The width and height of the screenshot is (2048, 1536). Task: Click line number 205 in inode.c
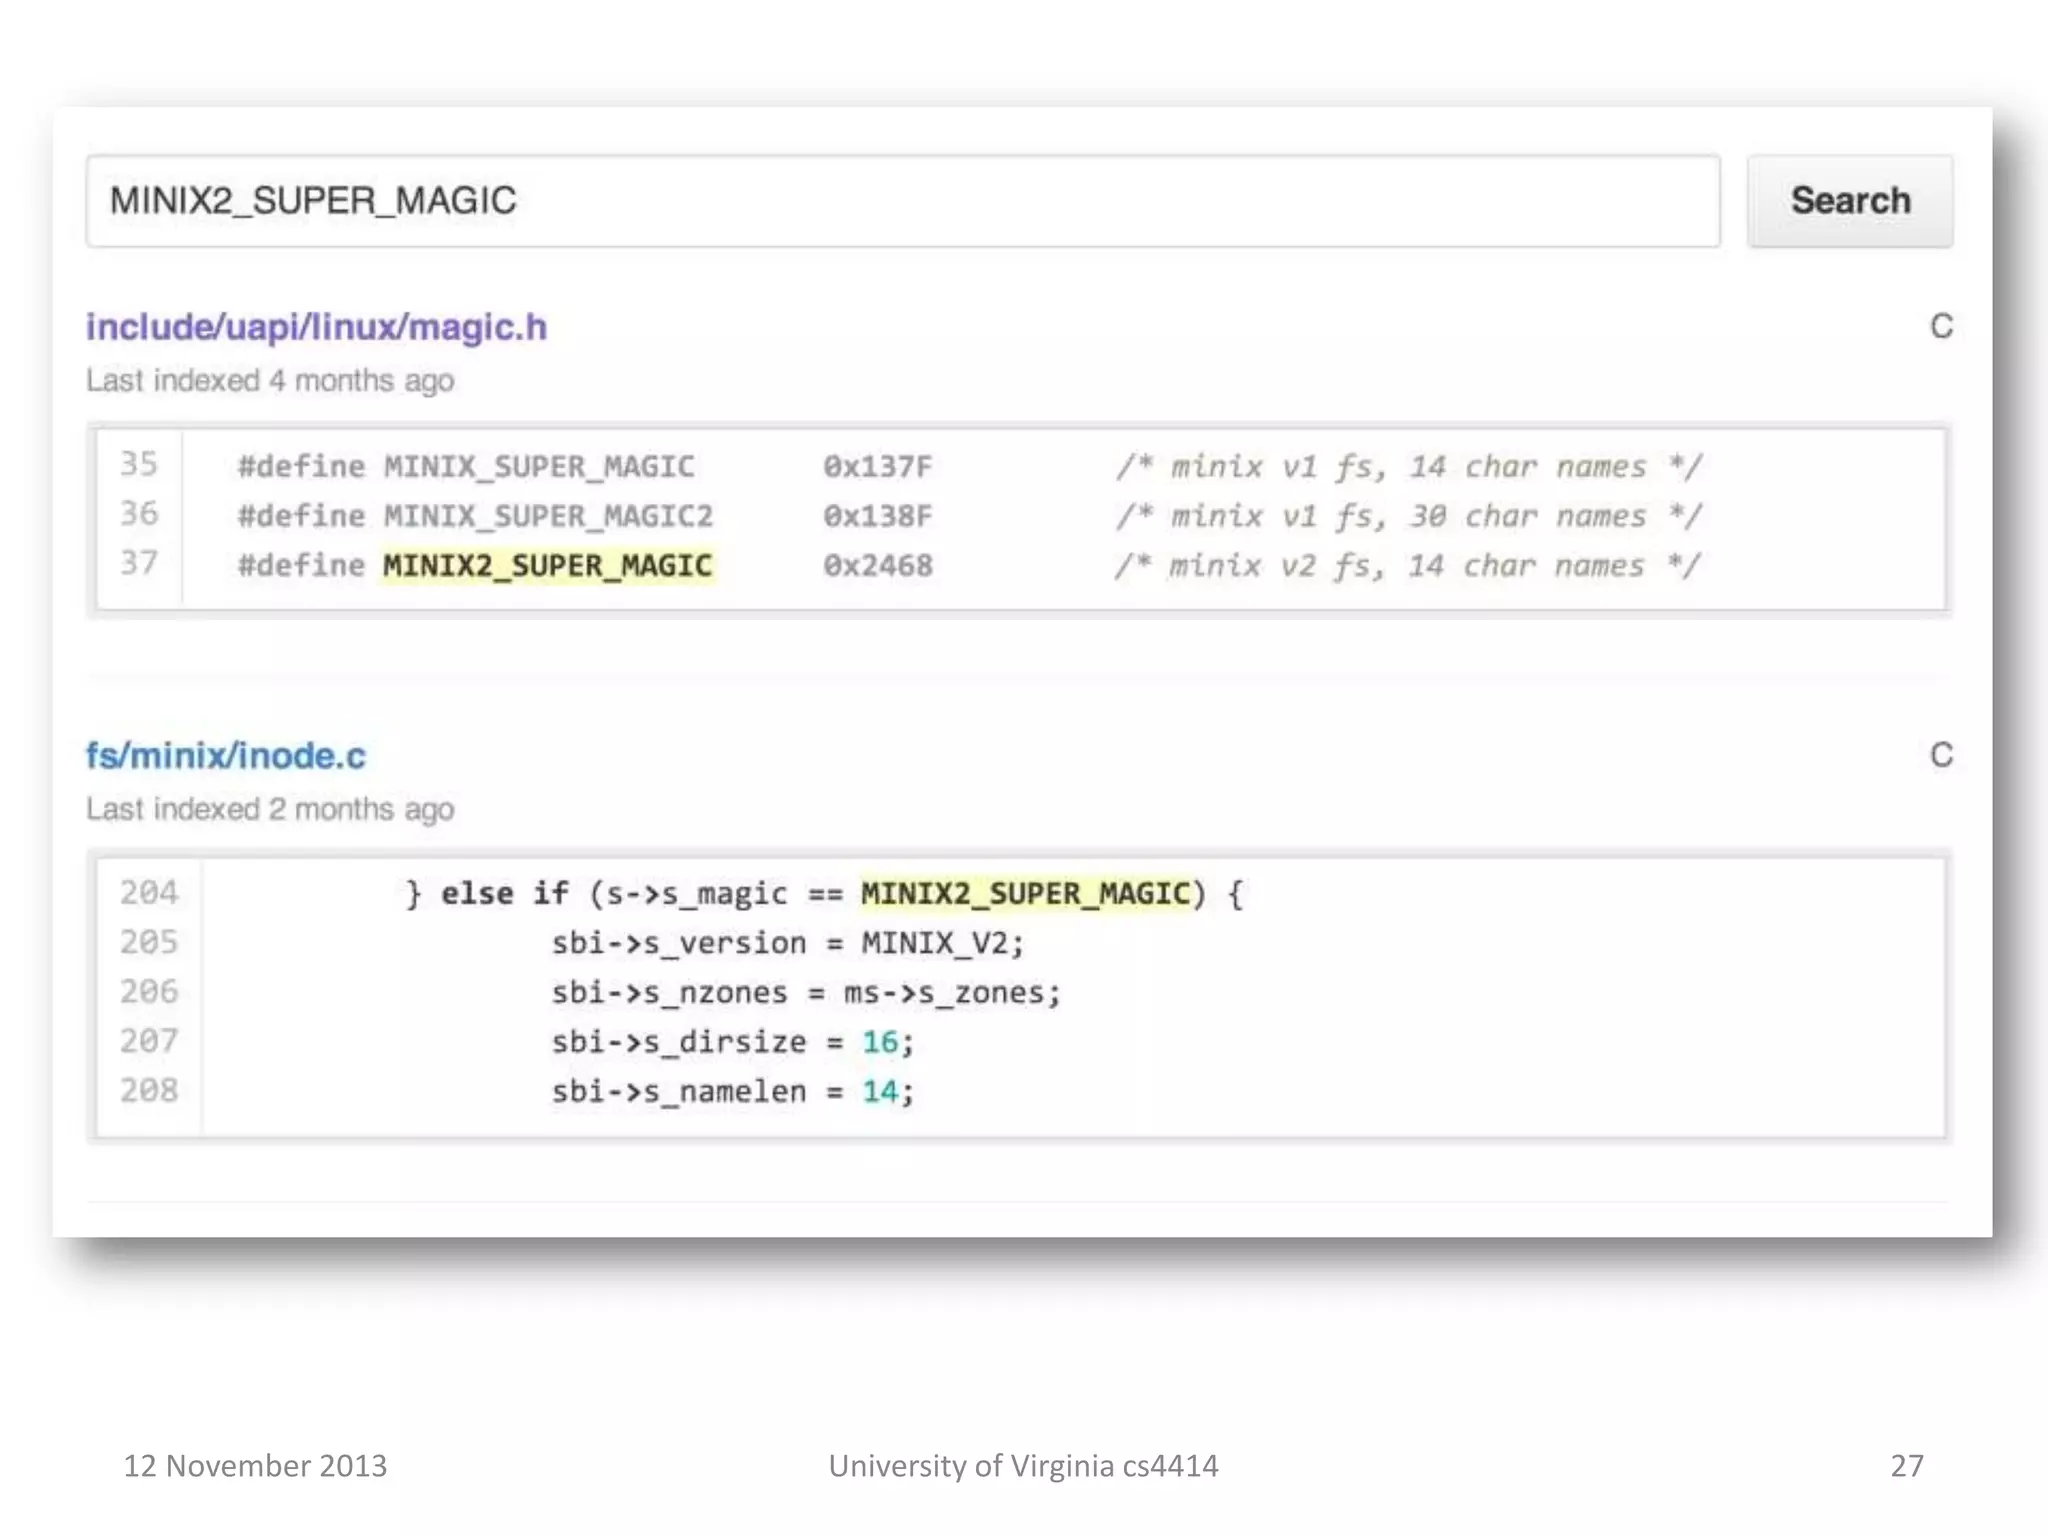pos(149,942)
